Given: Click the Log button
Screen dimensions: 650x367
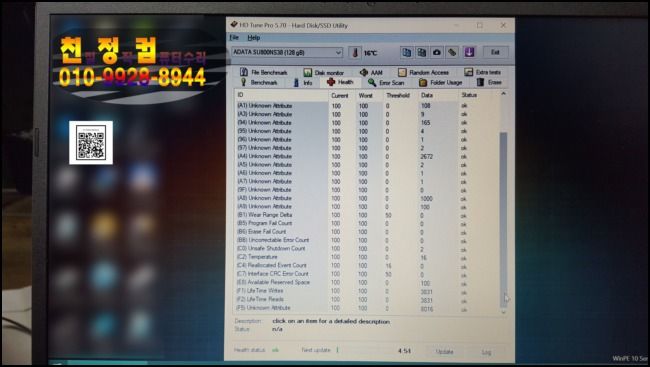Looking at the screenshot, I should coord(486,352).
